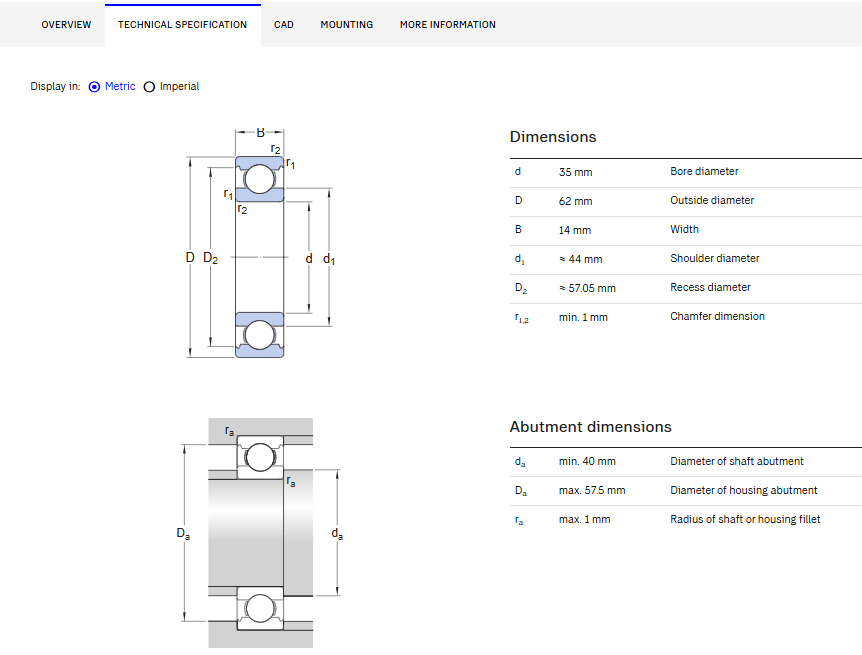Open the Overview tab

(66, 25)
